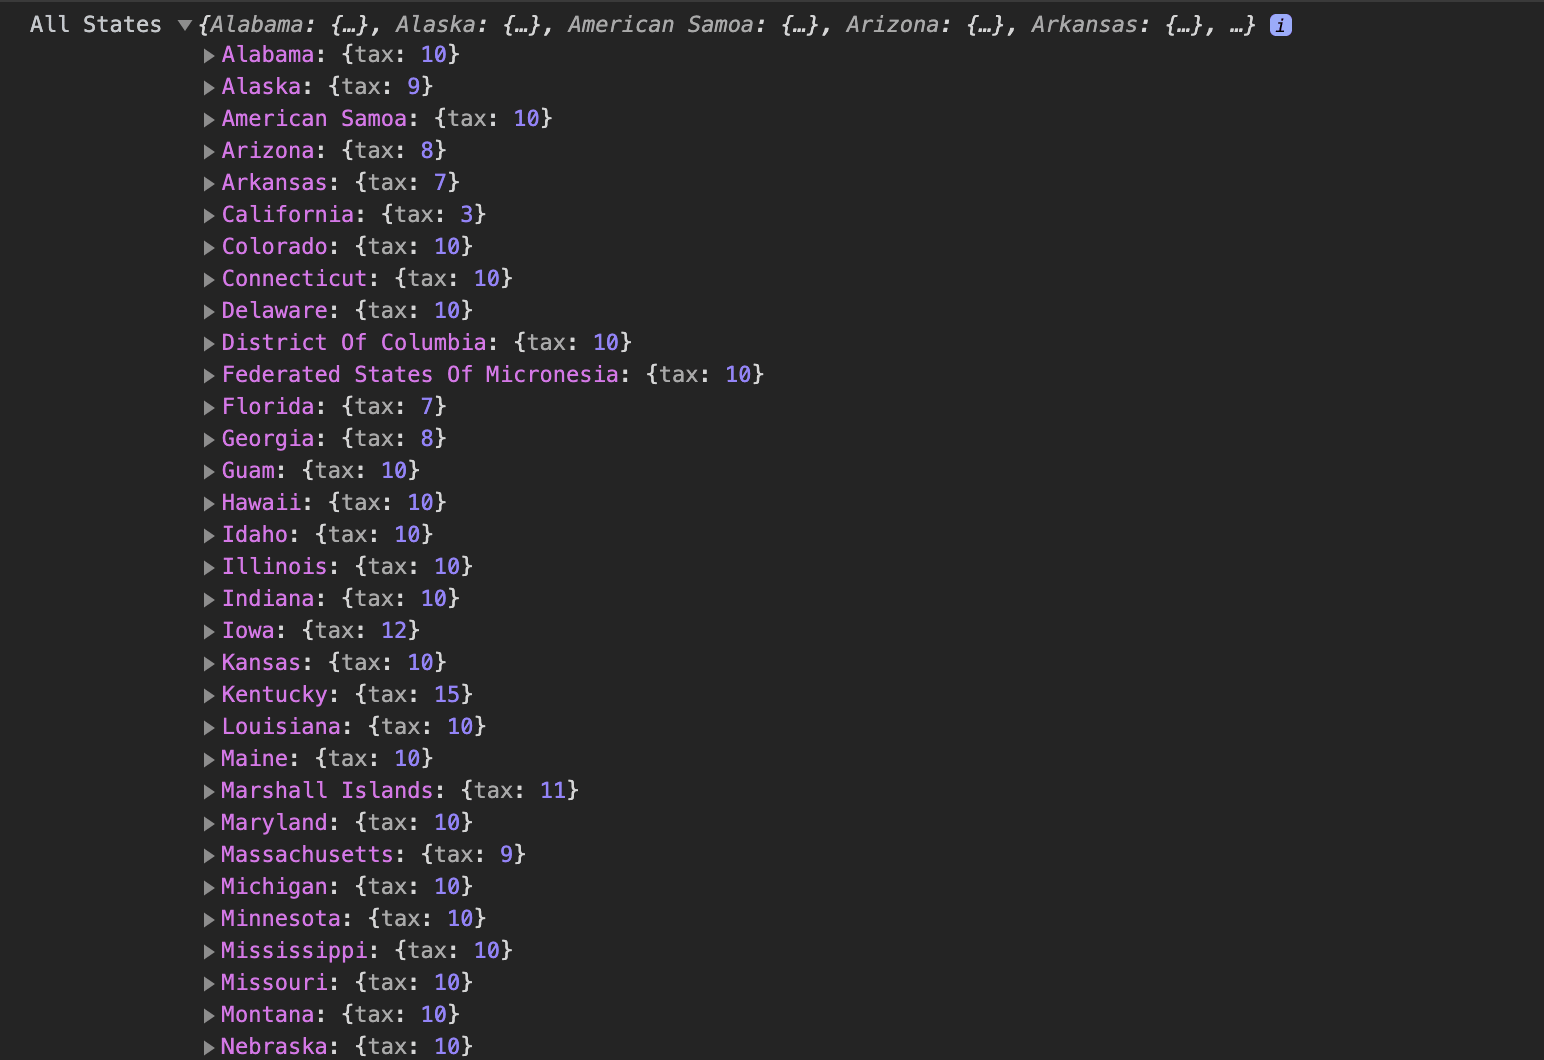
Task: Expand the Minnesota entry
Action: click(209, 920)
